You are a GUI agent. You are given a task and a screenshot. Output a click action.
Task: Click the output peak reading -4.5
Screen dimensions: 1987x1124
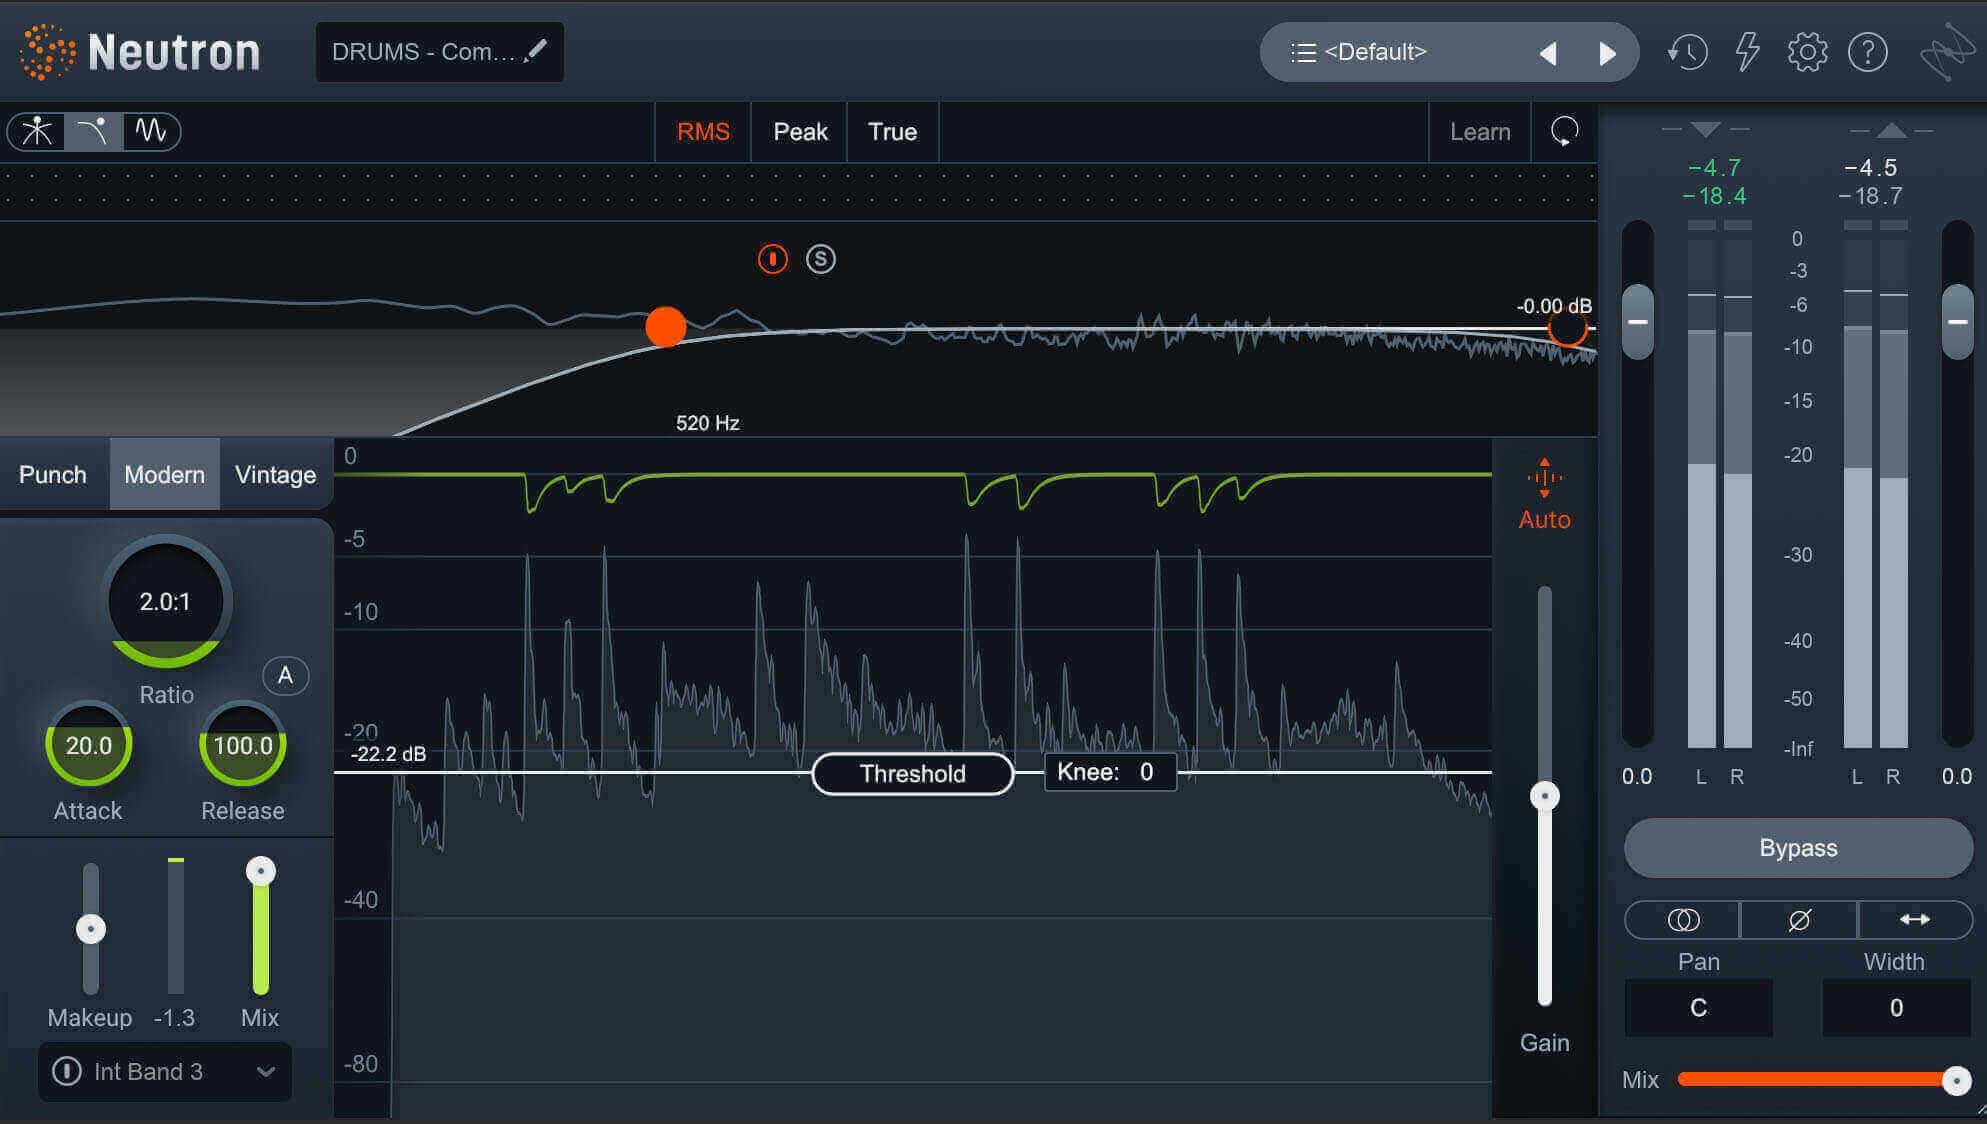tap(1871, 167)
